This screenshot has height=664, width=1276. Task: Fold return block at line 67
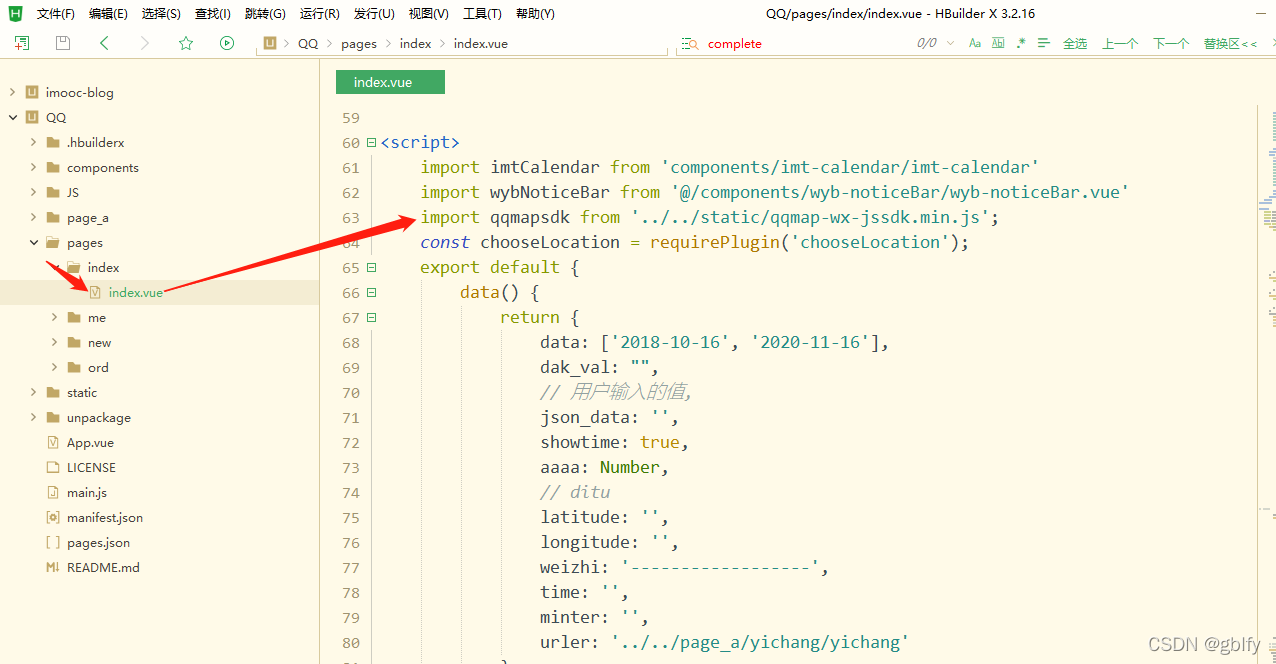372,317
